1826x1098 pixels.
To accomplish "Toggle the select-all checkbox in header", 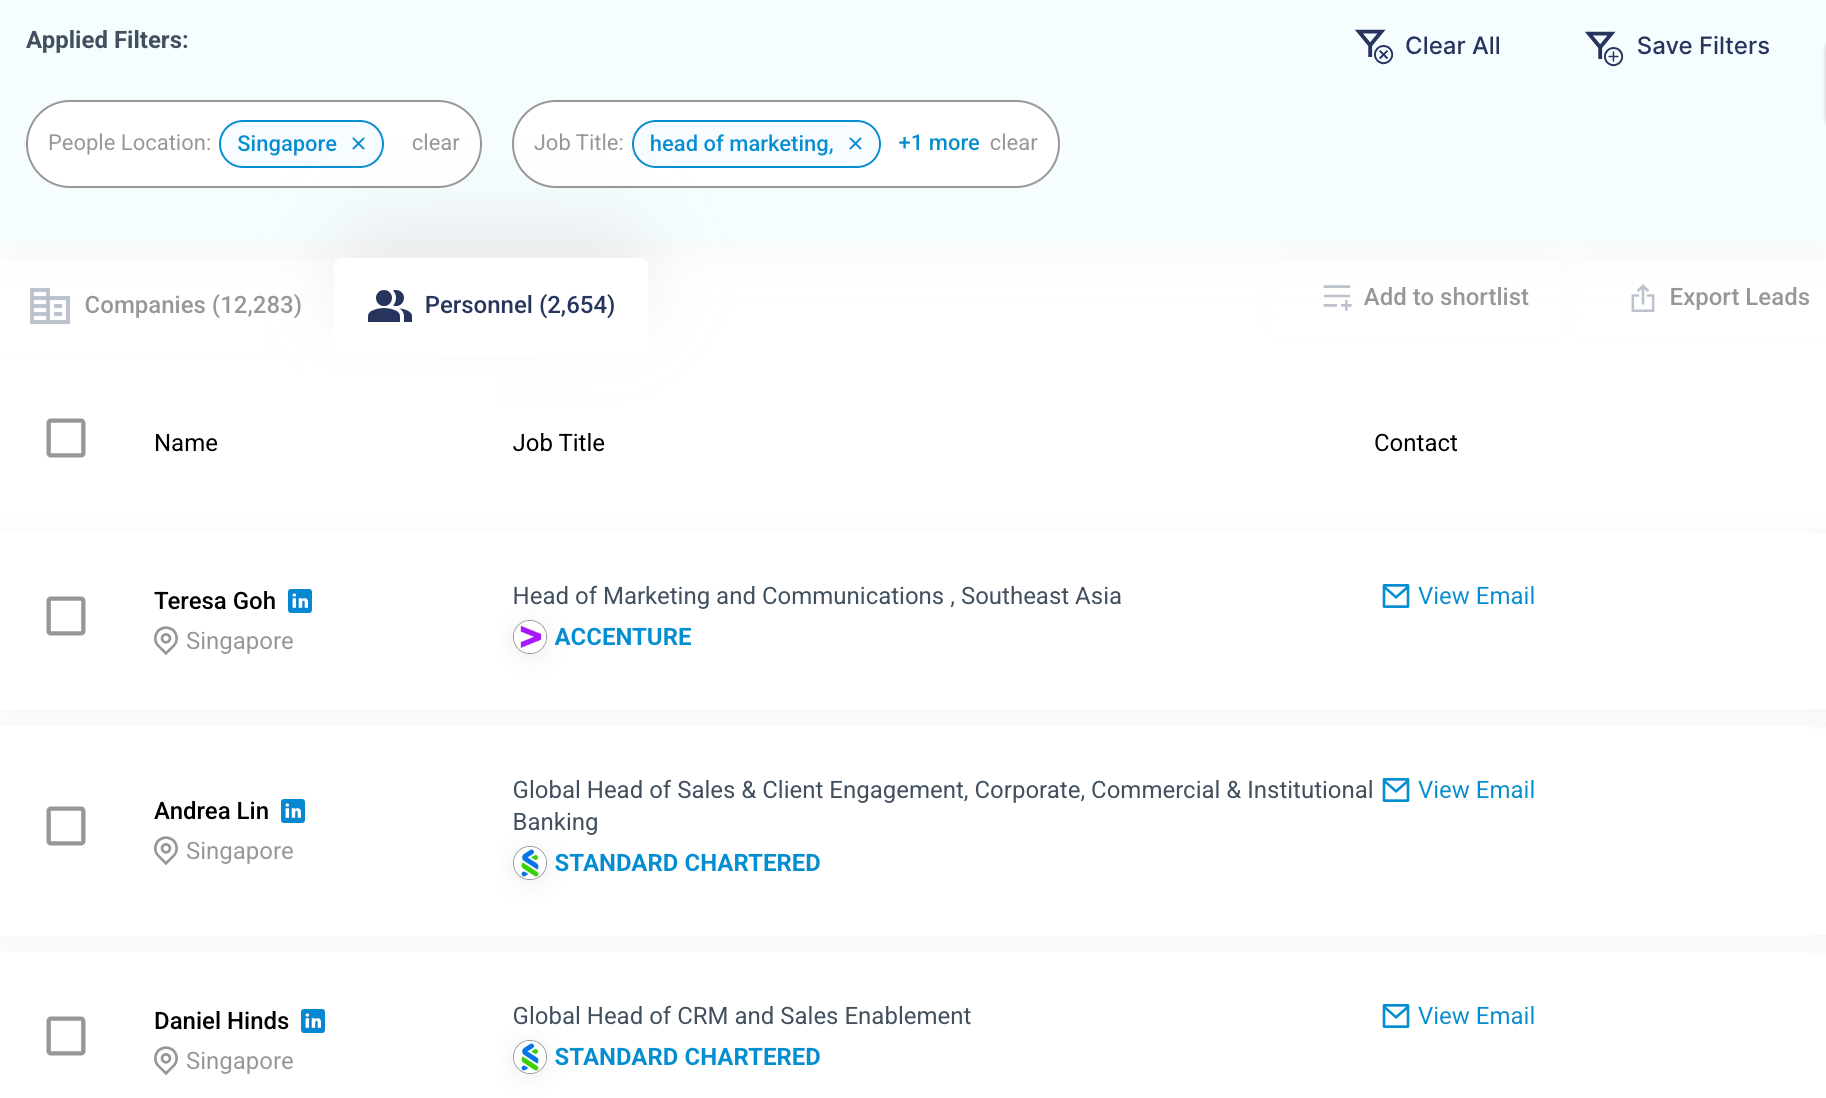I will pyautogui.click(x=66, y=438).
